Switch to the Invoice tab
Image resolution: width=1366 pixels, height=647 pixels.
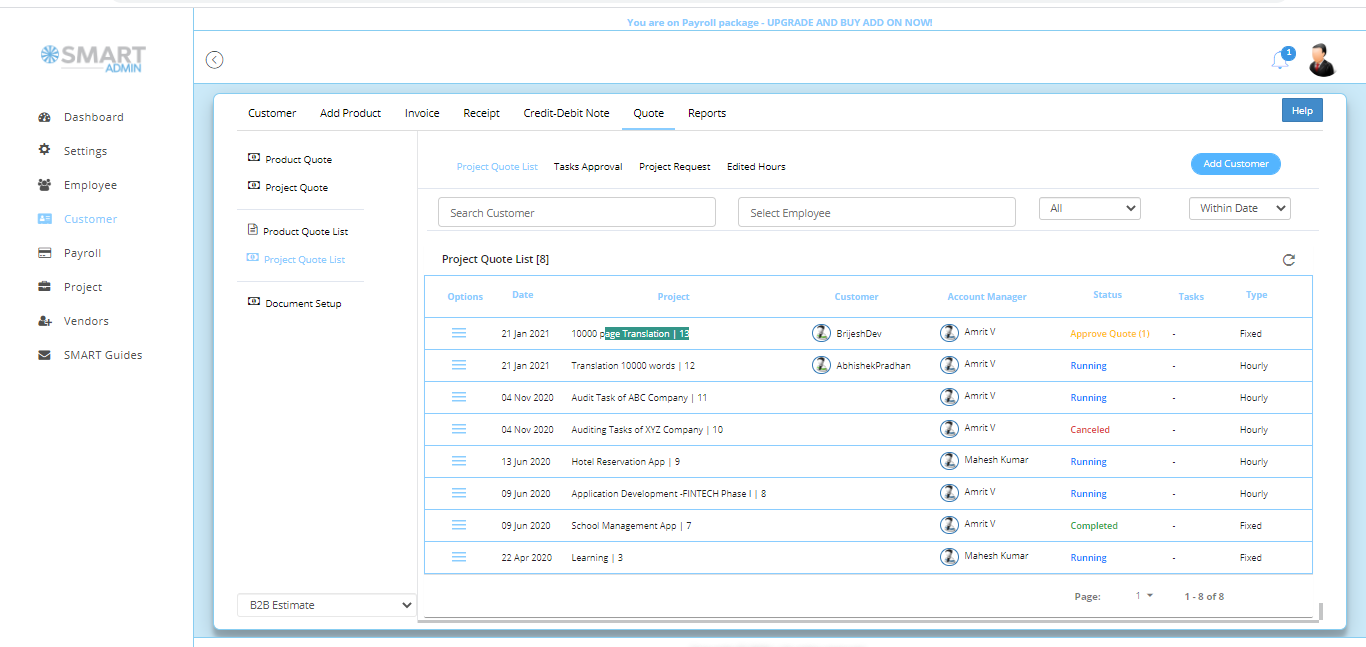click(422, 113)
